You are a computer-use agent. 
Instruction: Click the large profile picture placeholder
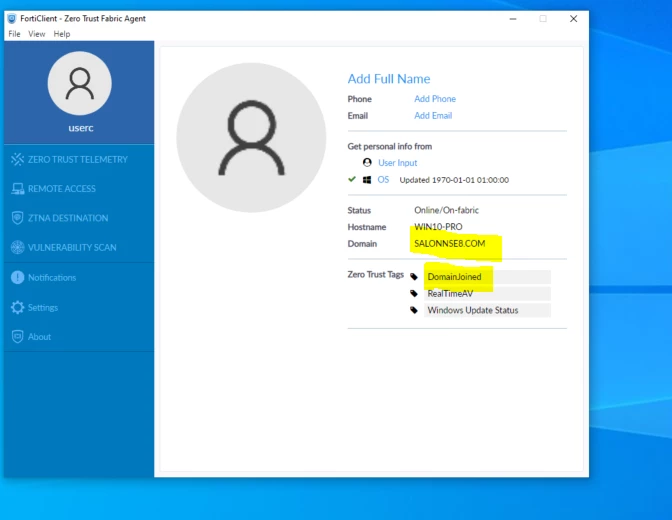coord(251,138)
